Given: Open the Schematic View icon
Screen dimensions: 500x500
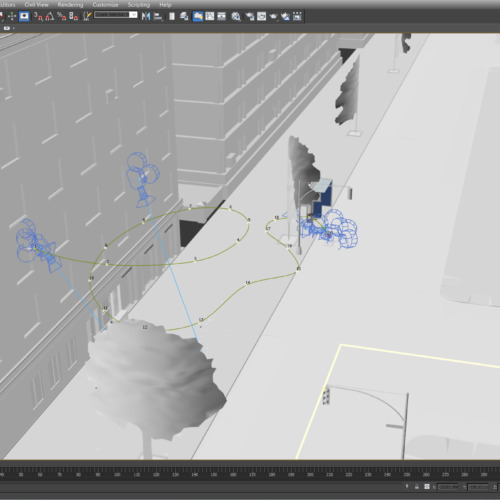Looking at the screenshot, I should (x=222, y=16).
